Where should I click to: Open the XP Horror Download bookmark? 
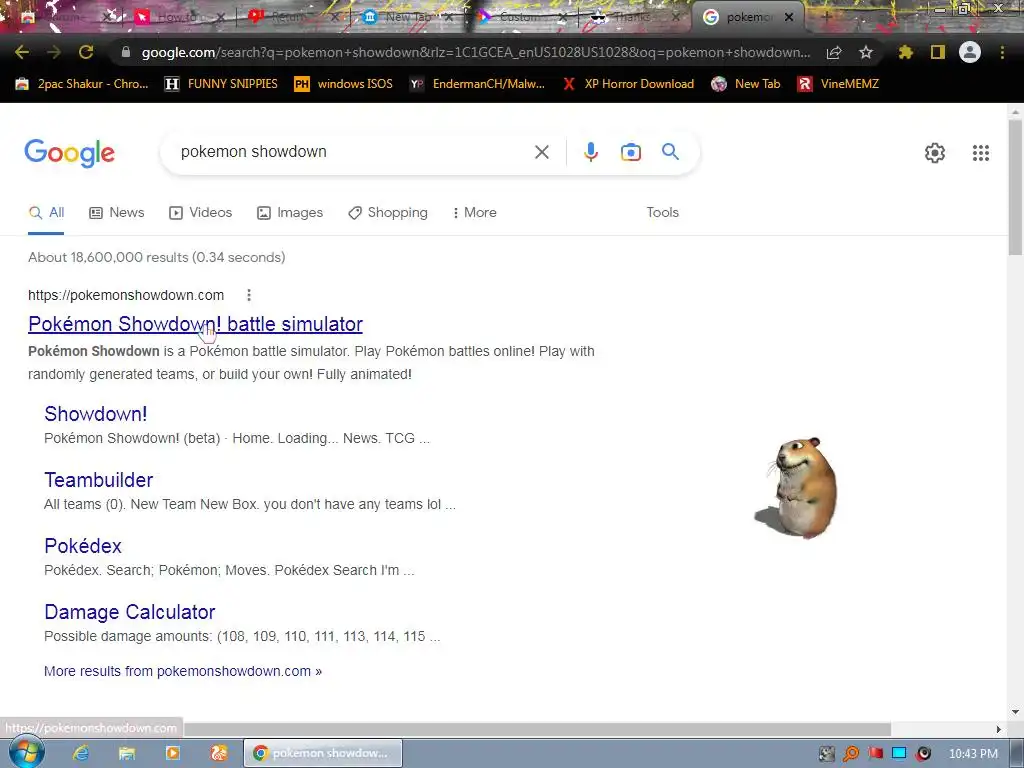(628, 84)
